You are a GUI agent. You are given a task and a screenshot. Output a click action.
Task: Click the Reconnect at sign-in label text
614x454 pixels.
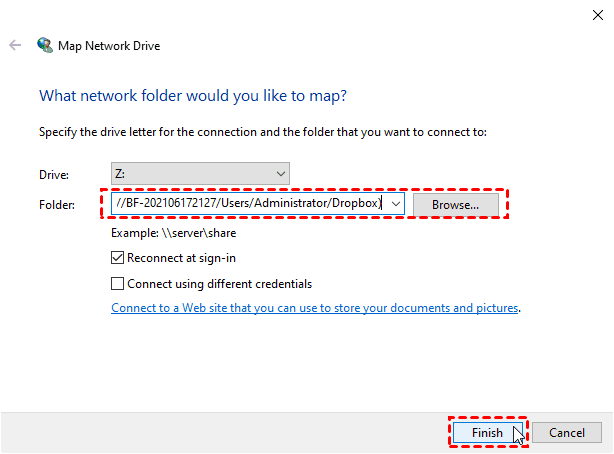tap(181, 258)
